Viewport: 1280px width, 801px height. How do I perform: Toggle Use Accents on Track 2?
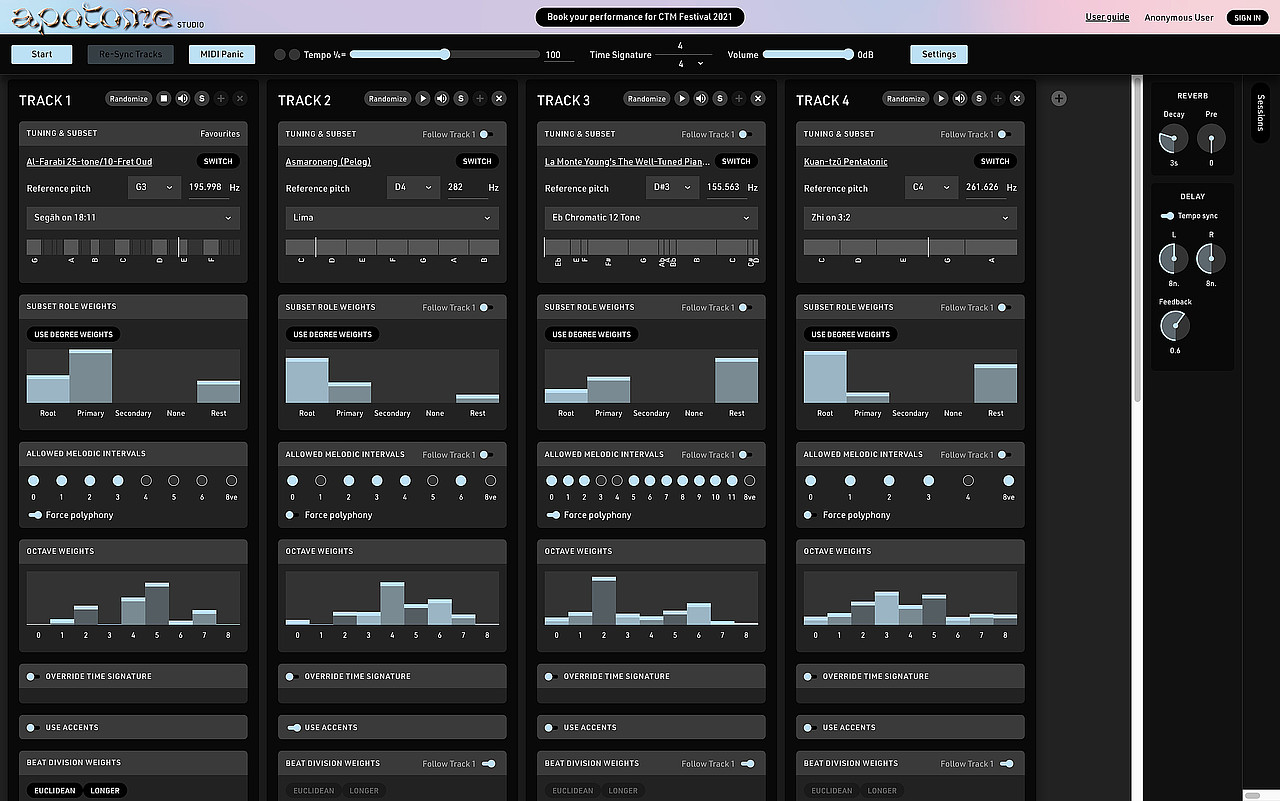tap(293, 727)
